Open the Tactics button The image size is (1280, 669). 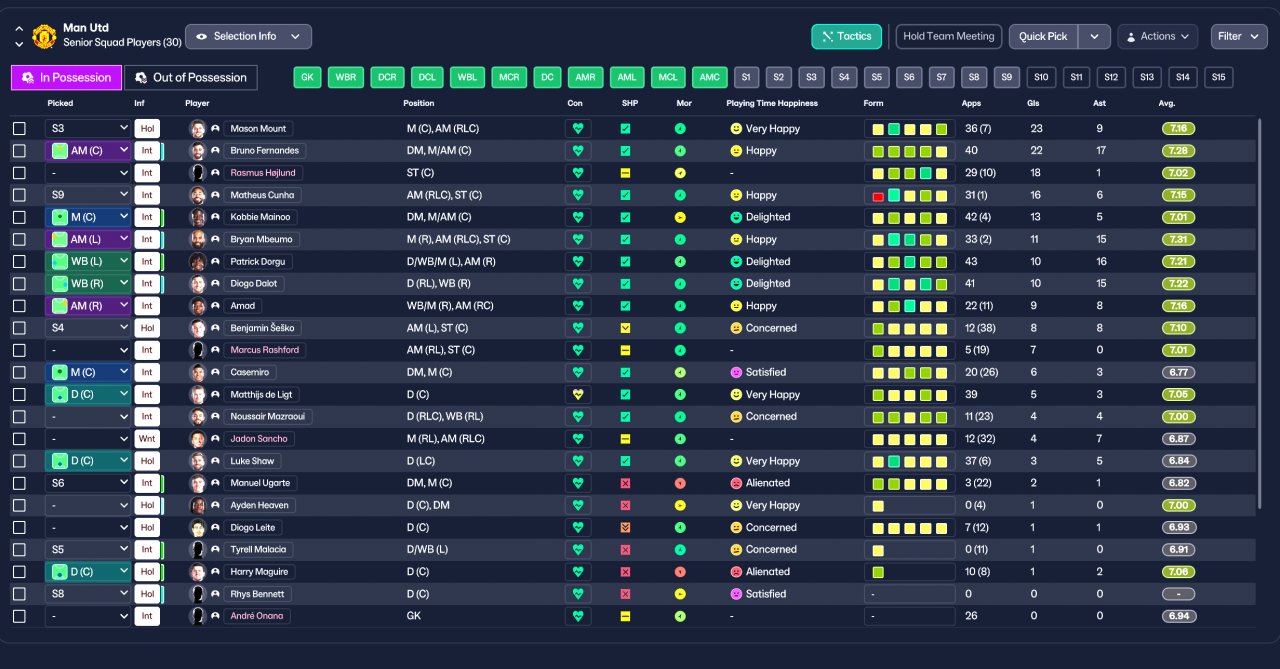click(x=846, y=37)
